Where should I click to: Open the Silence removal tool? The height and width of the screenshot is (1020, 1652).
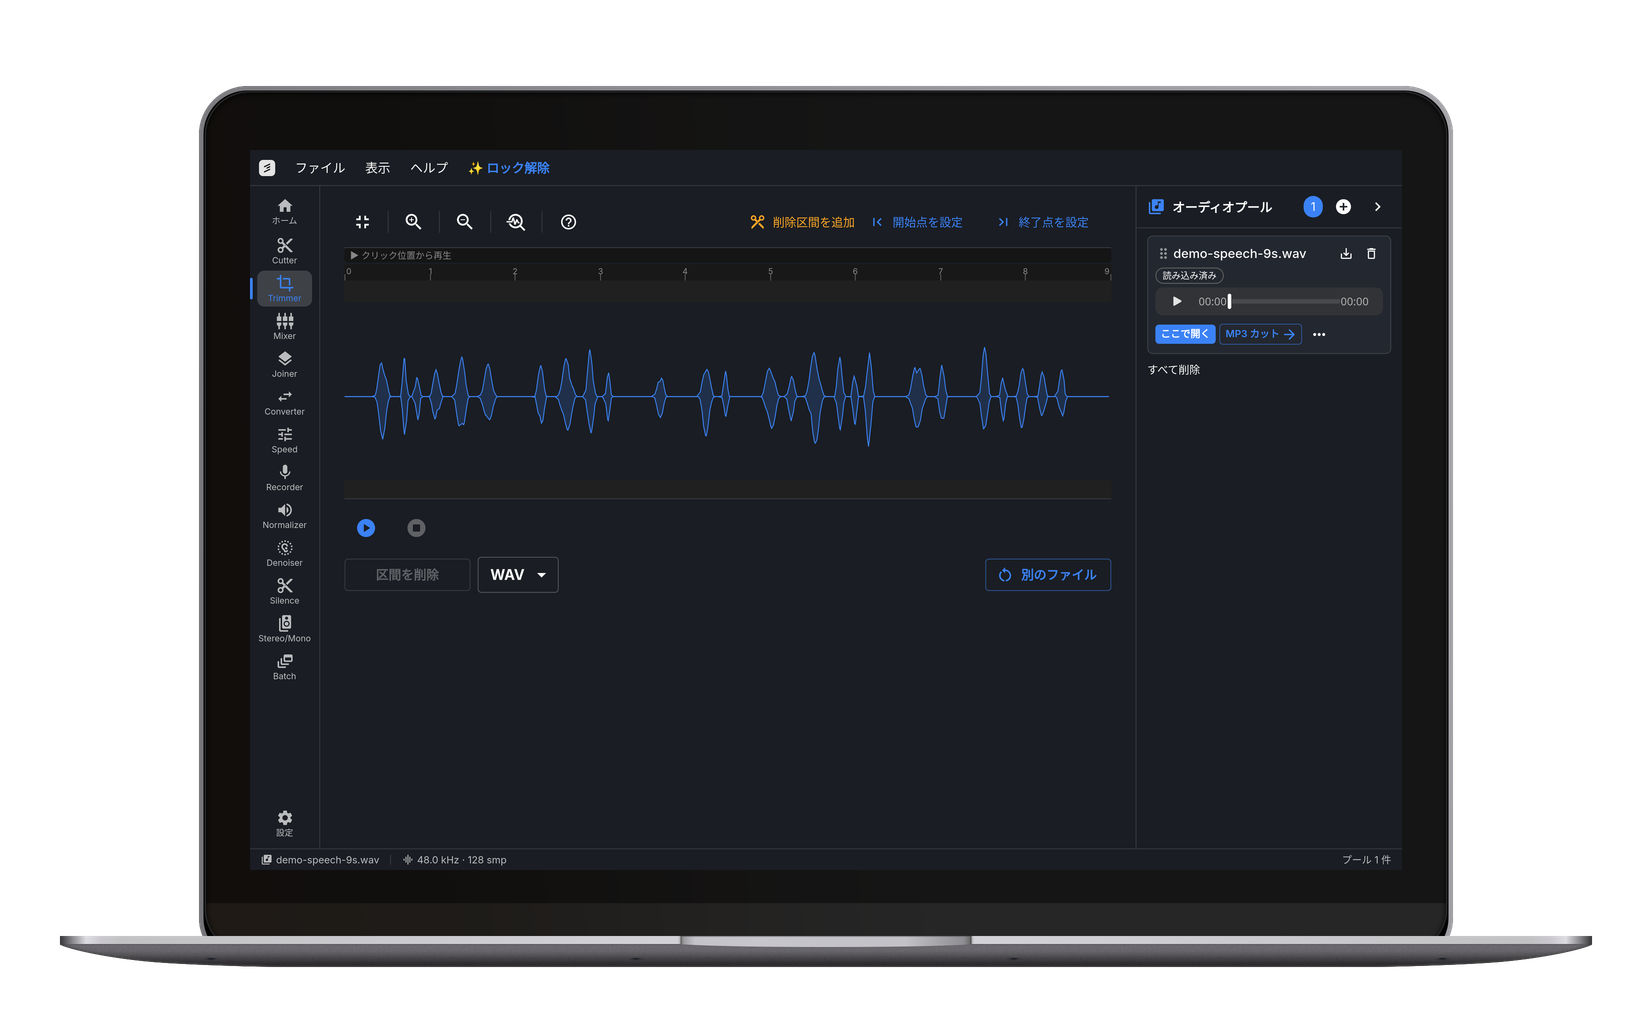coord(284,592)
